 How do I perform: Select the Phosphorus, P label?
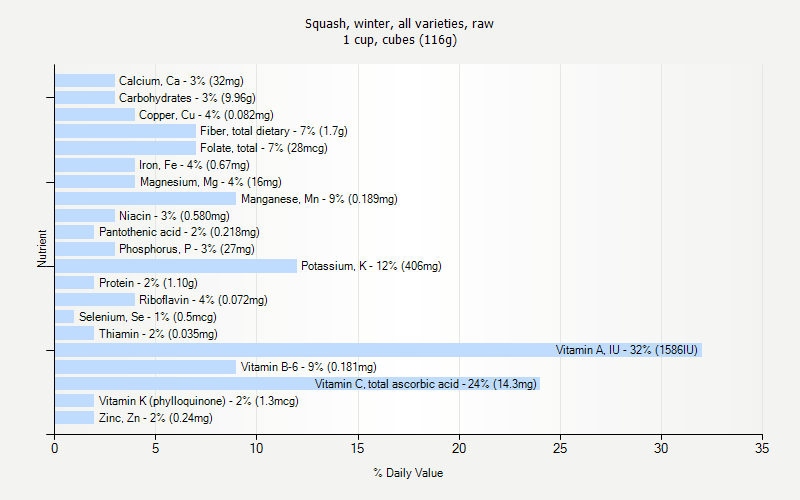187,249
